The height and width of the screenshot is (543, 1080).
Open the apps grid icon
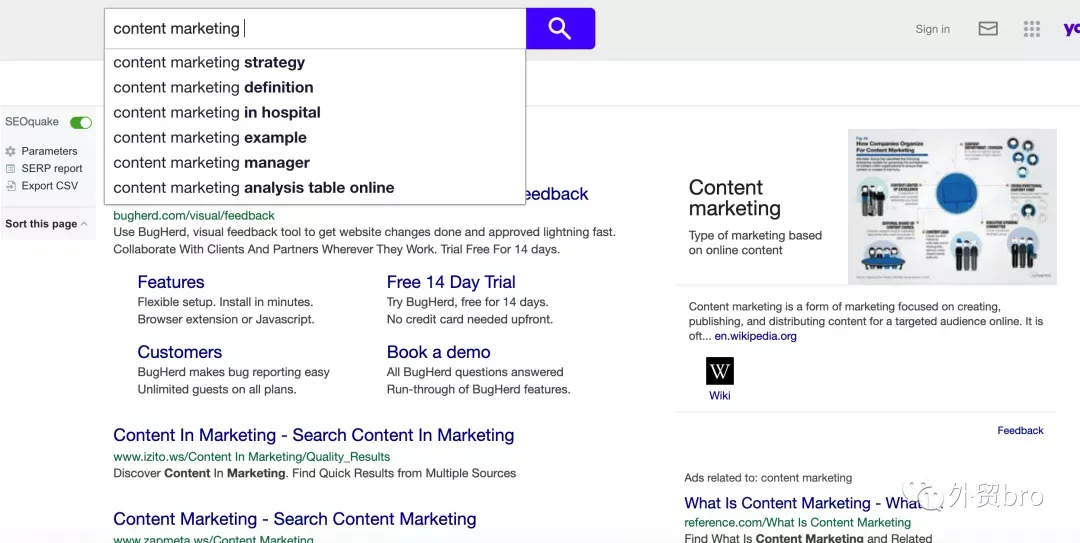coord(1031,28)
